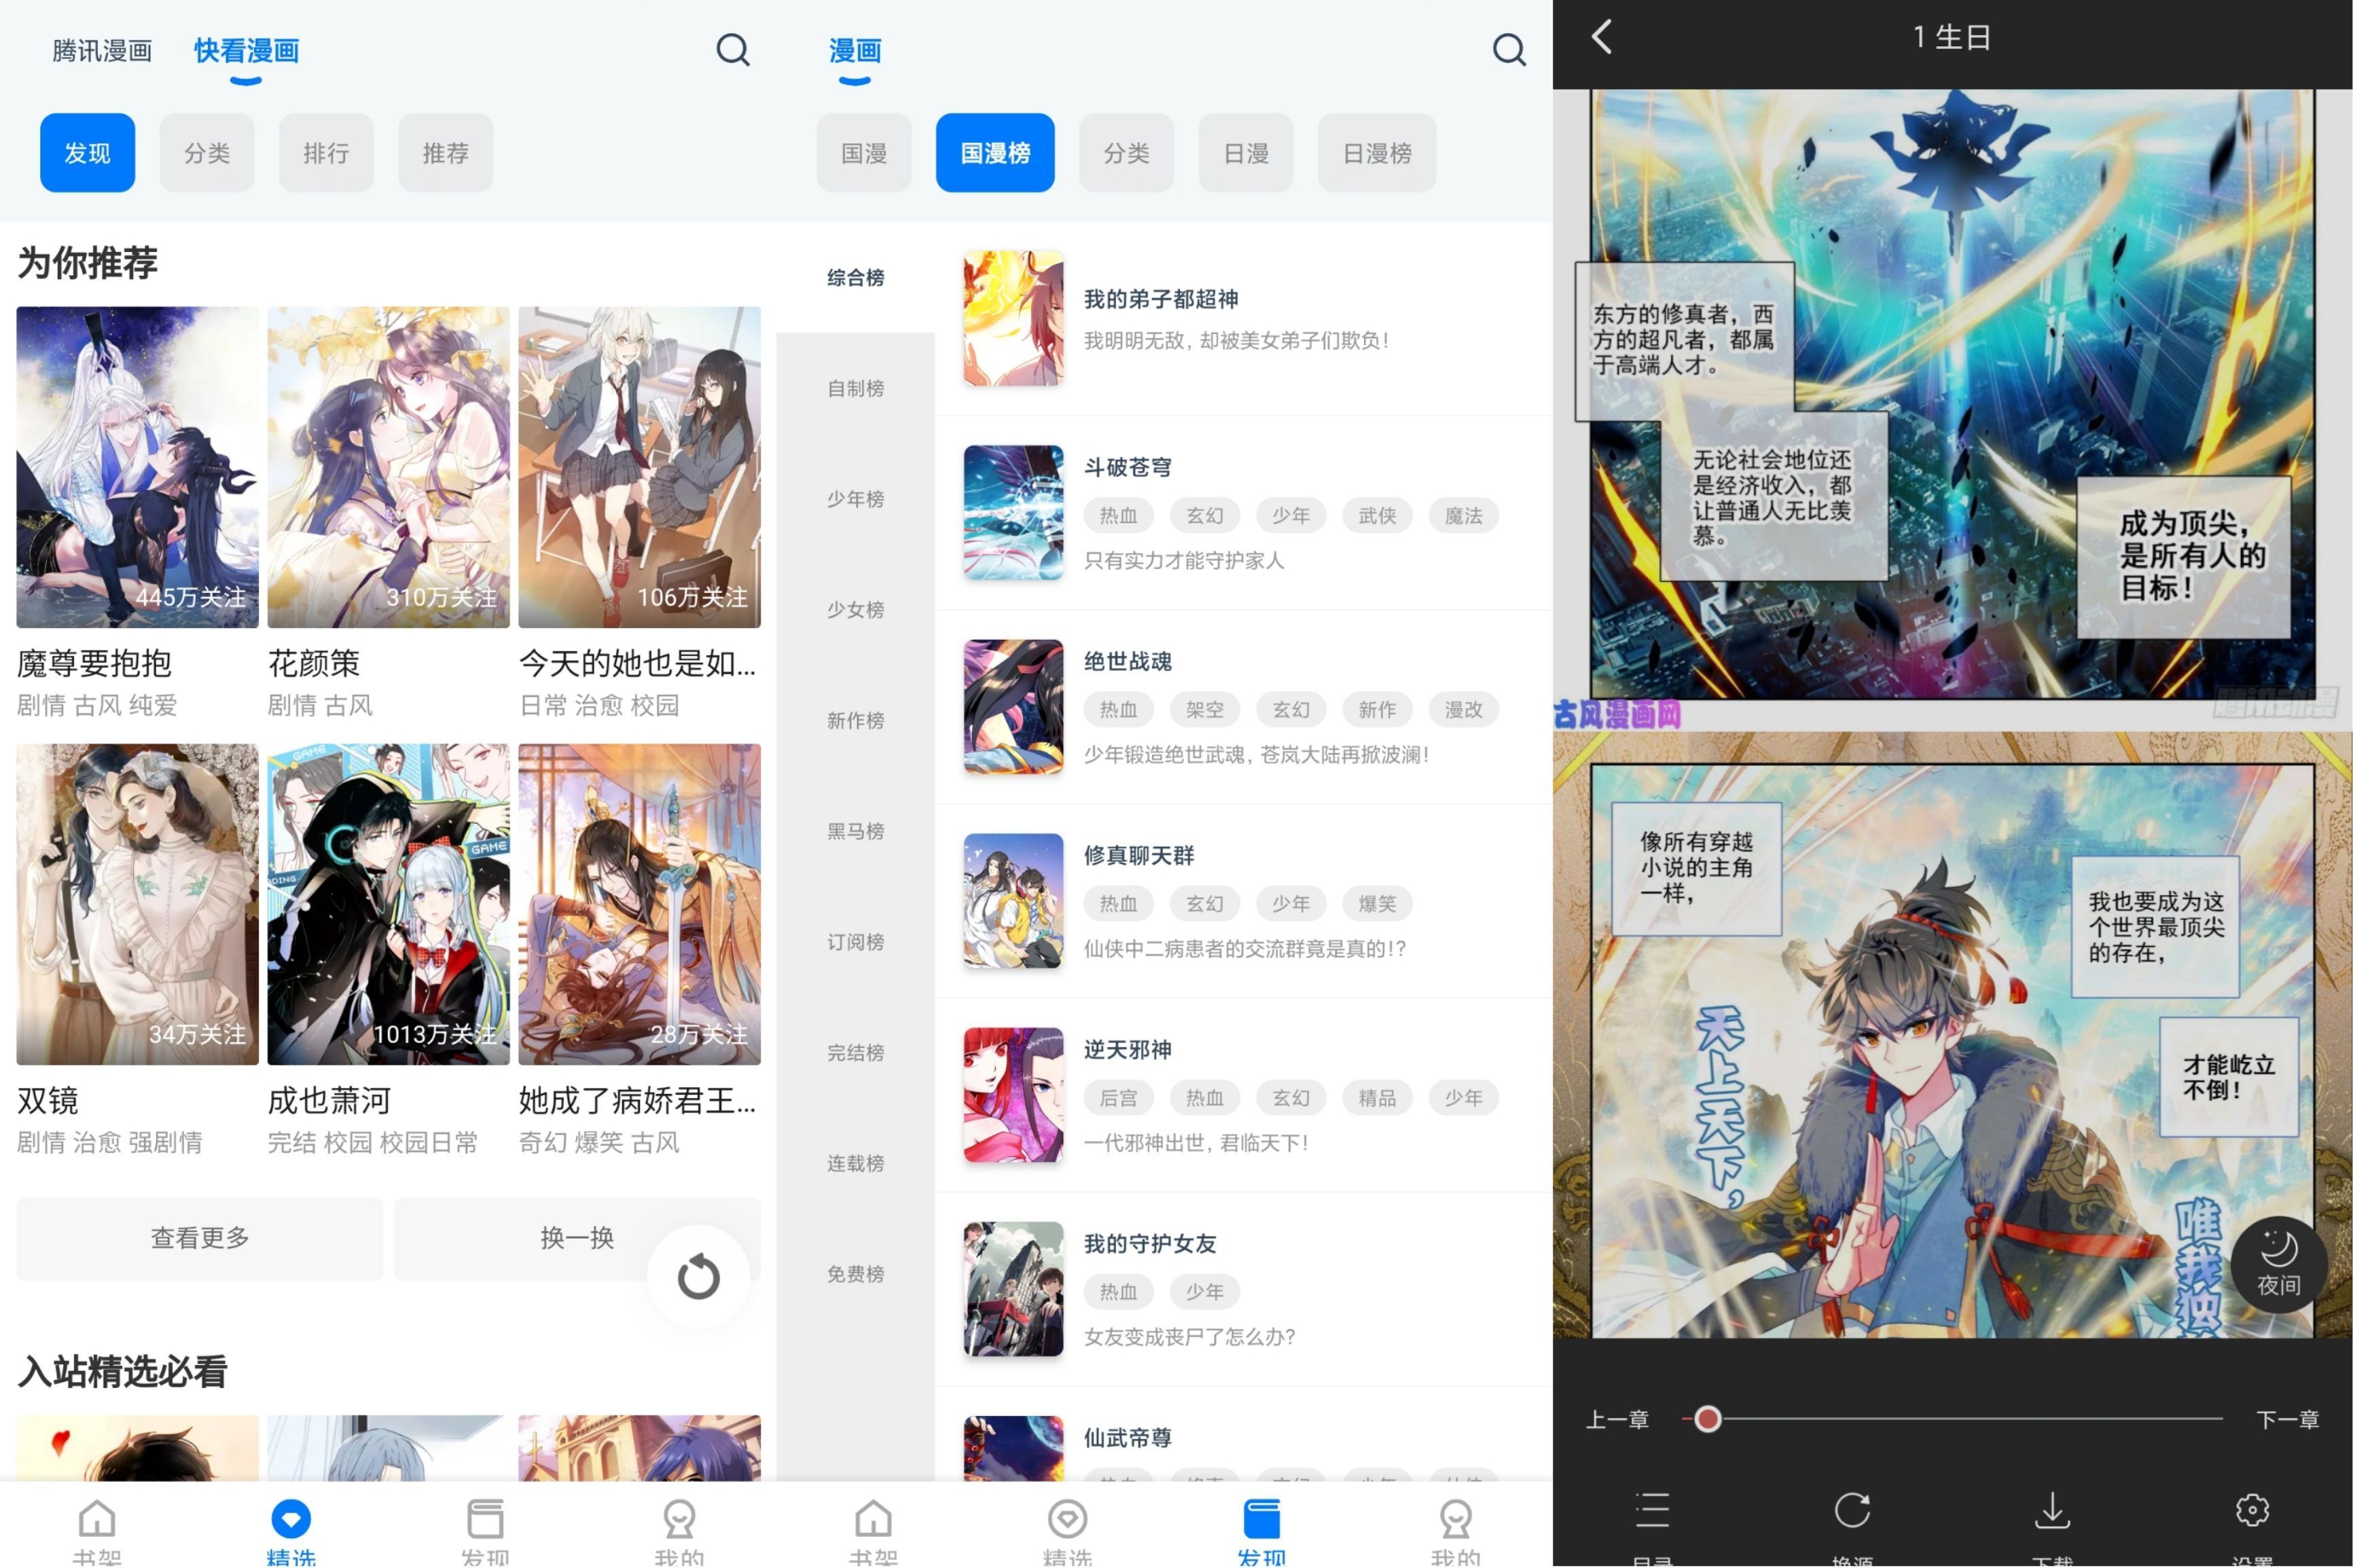Image resolution: width=2353 pixels, height=1568 pixels.
Task: Tap the search magnifier icon on 快看漫画 page
Action: [734, 50]
